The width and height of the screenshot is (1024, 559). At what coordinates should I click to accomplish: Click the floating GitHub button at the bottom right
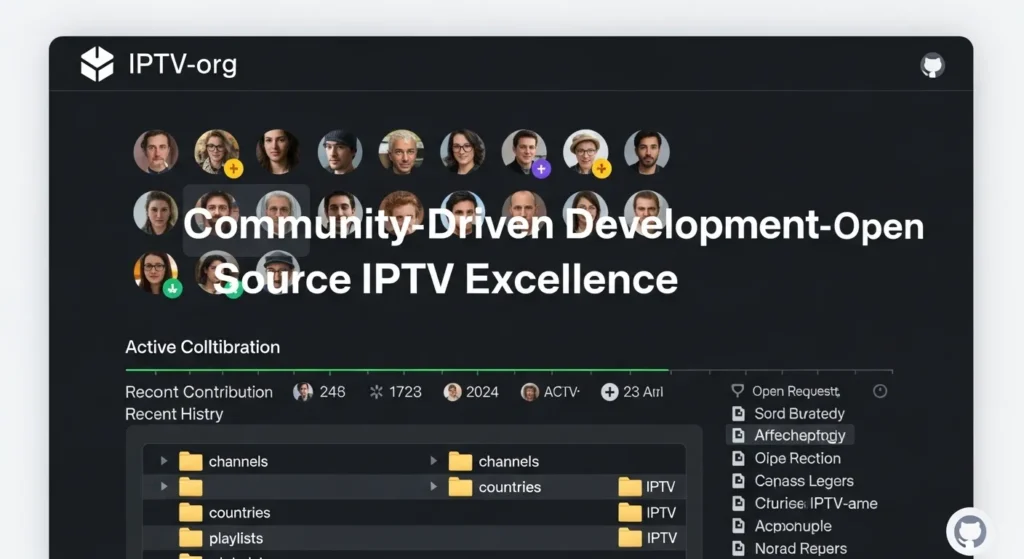pos(970,532)
